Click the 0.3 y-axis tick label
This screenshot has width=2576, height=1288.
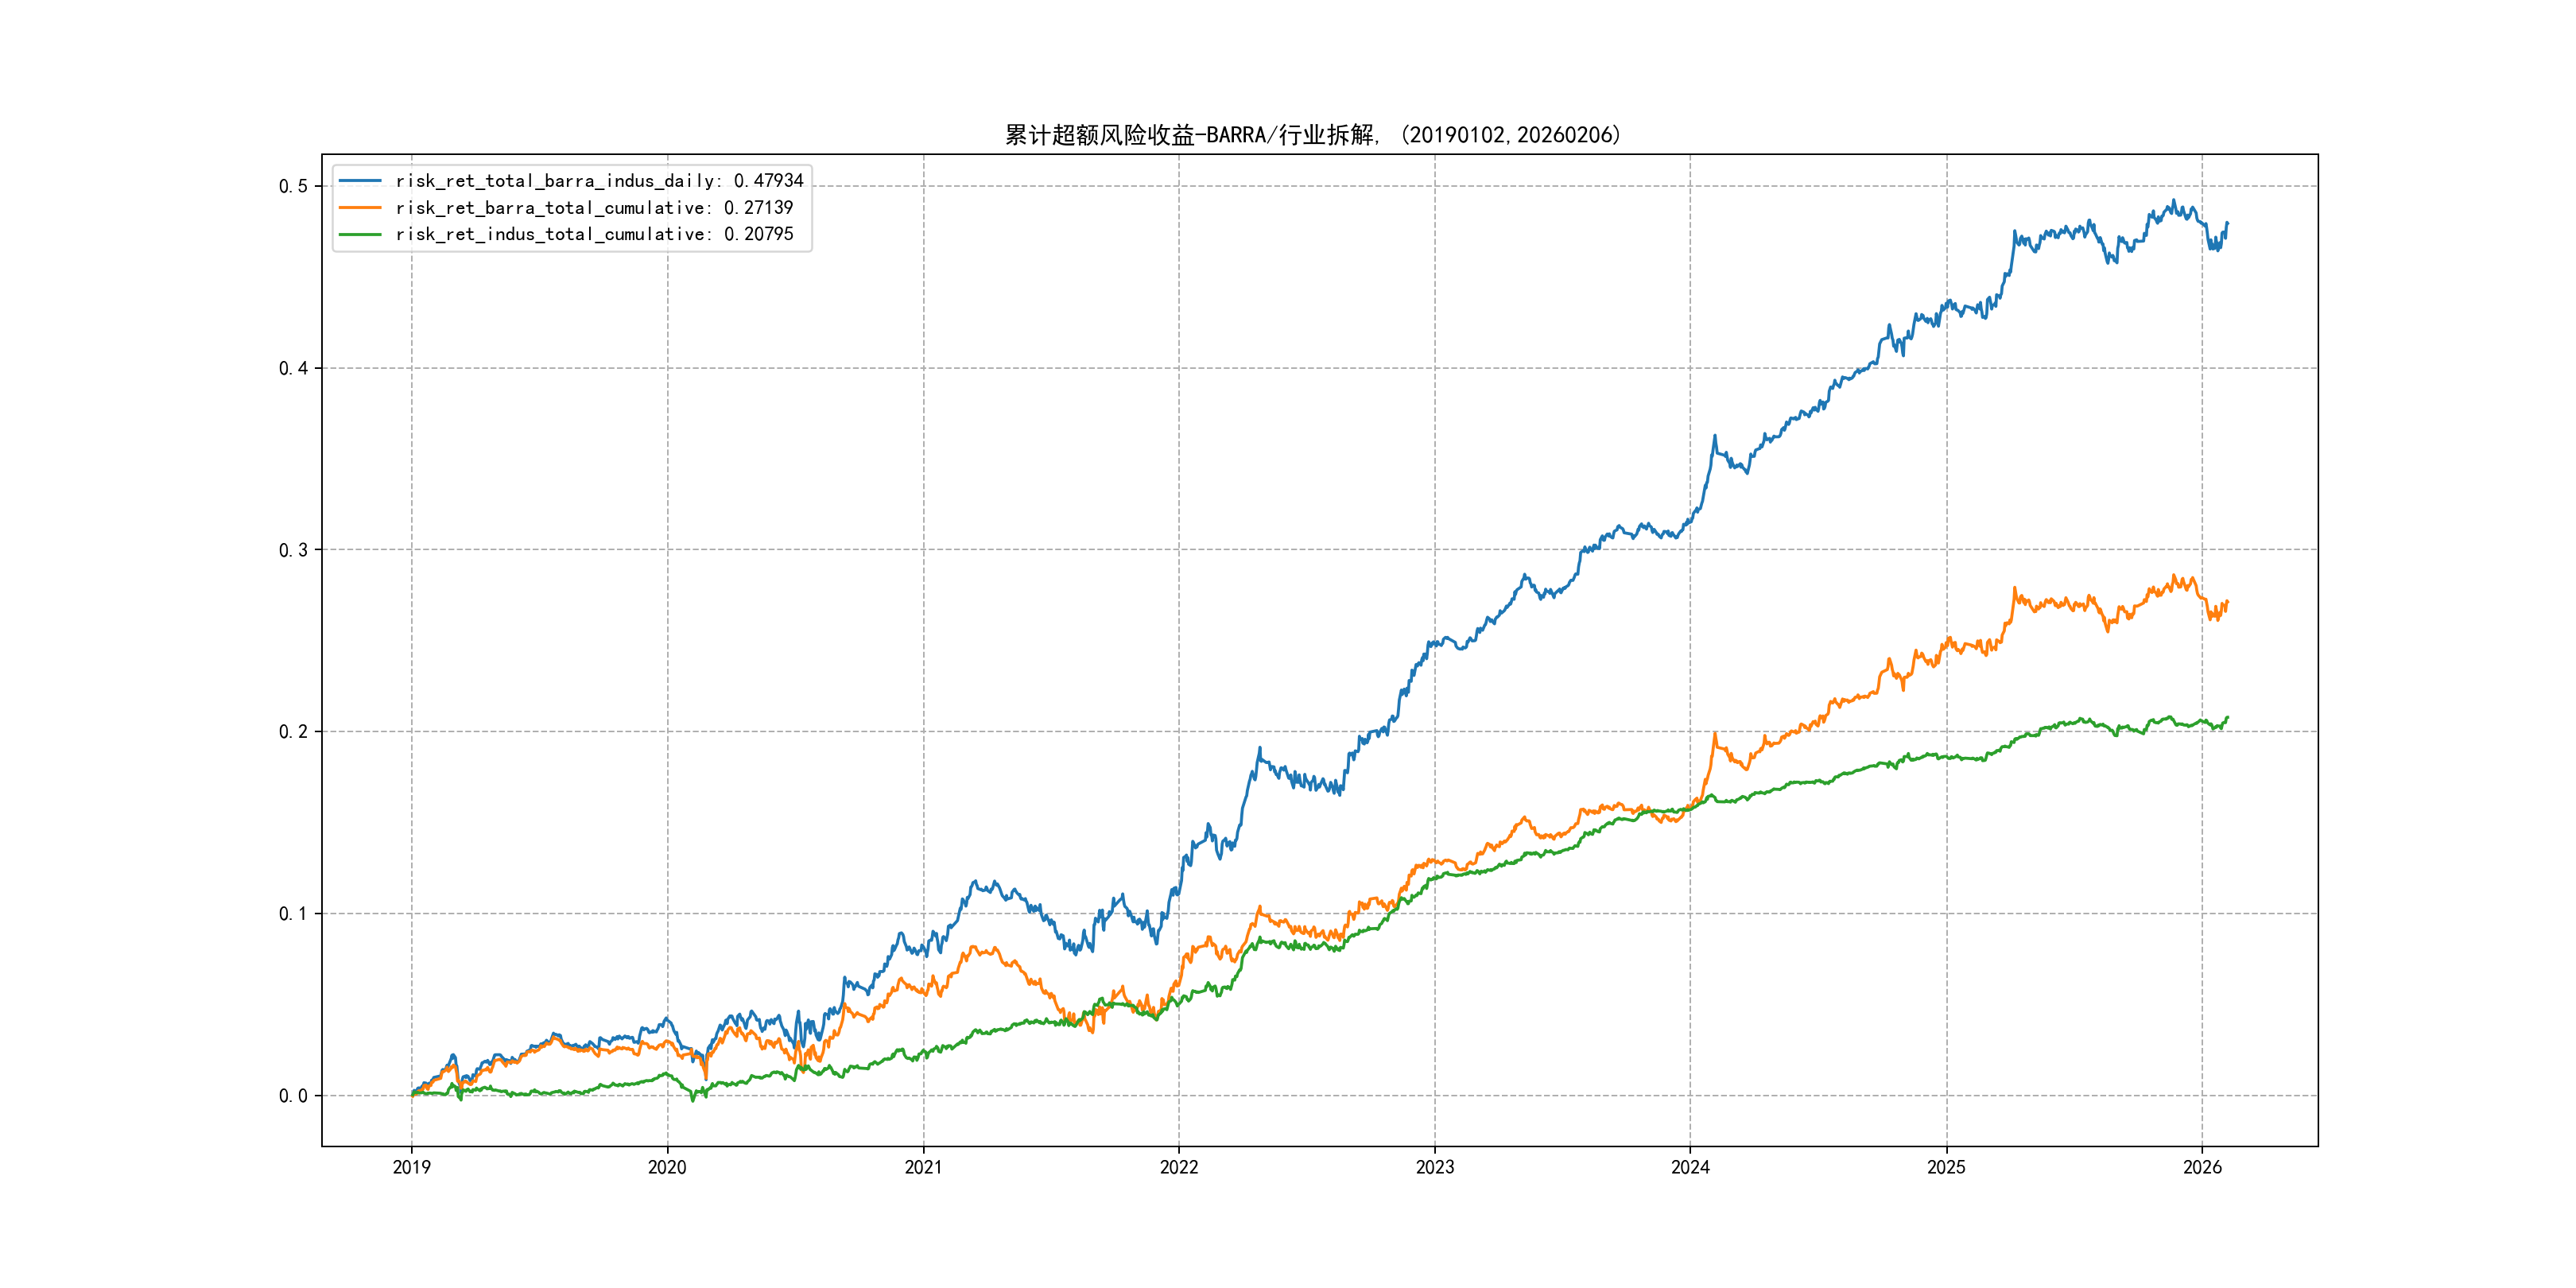pos(293,550)
